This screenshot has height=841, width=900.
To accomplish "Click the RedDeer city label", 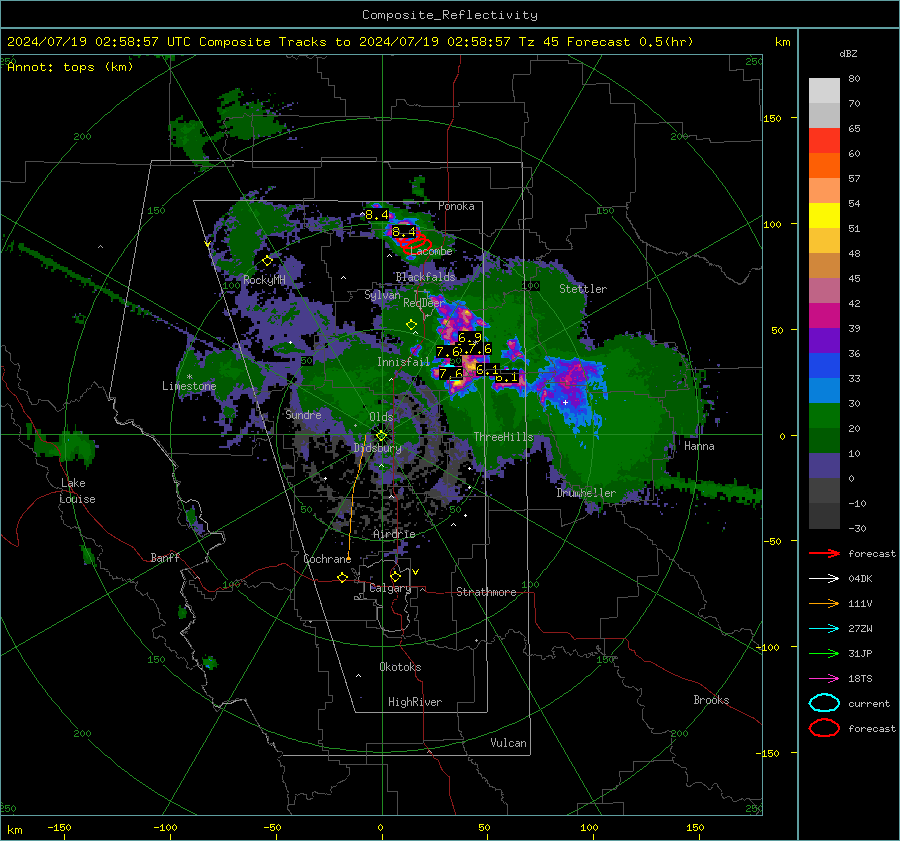I will pos(424,303).
